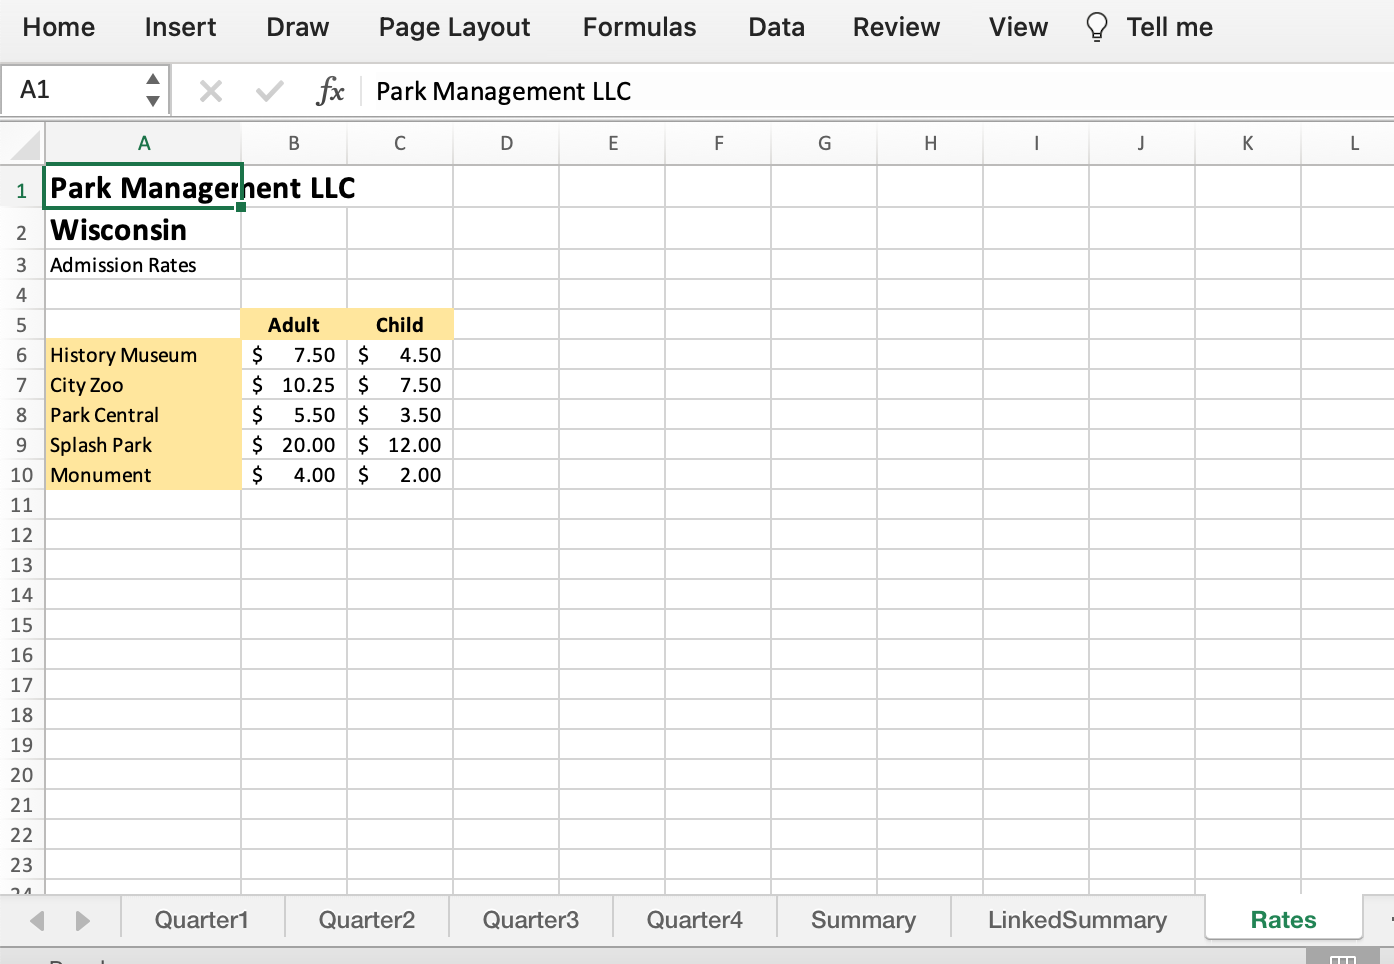This screenshot has width=1394, height=964.
Task: Switch to the Quarter3 sheet tab
Action: click(x=531, y=919)
